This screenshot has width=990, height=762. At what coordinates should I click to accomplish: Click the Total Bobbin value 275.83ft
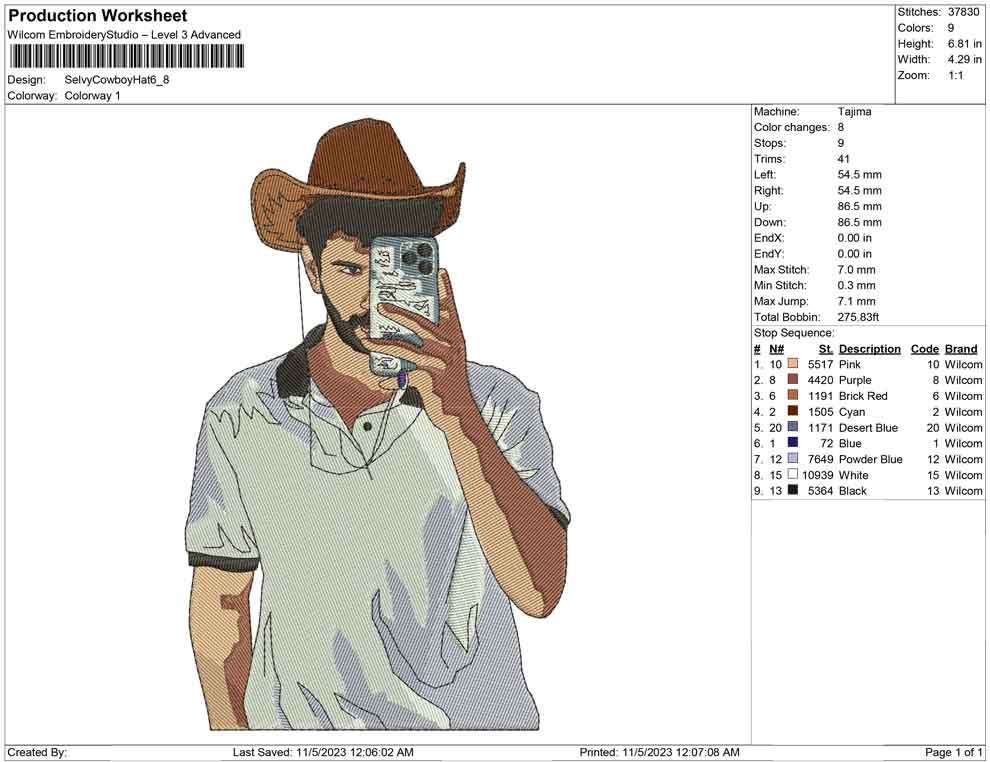[x=857, y=317]
